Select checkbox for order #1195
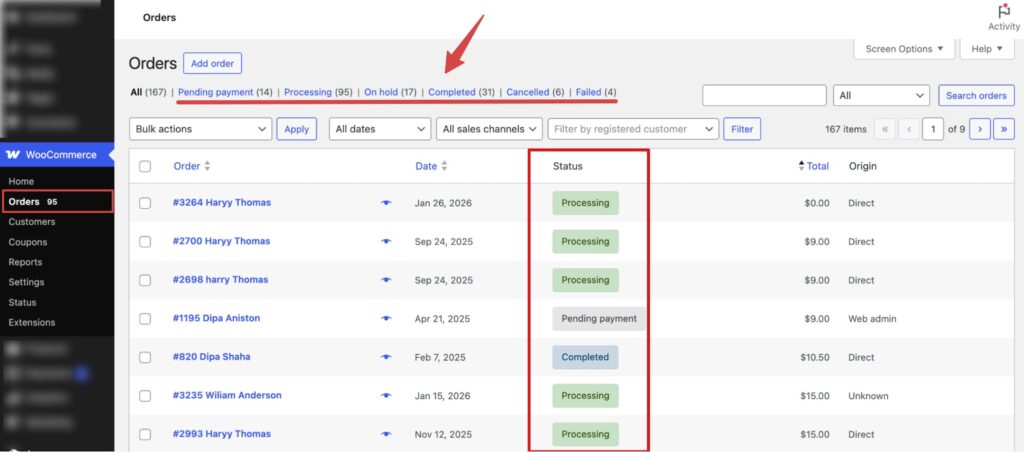 [145, 319]
